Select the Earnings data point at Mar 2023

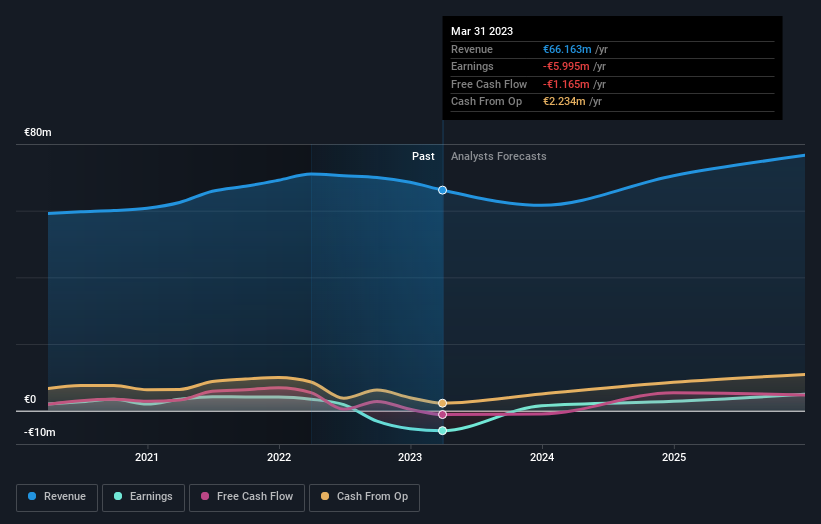pos(442,430)
